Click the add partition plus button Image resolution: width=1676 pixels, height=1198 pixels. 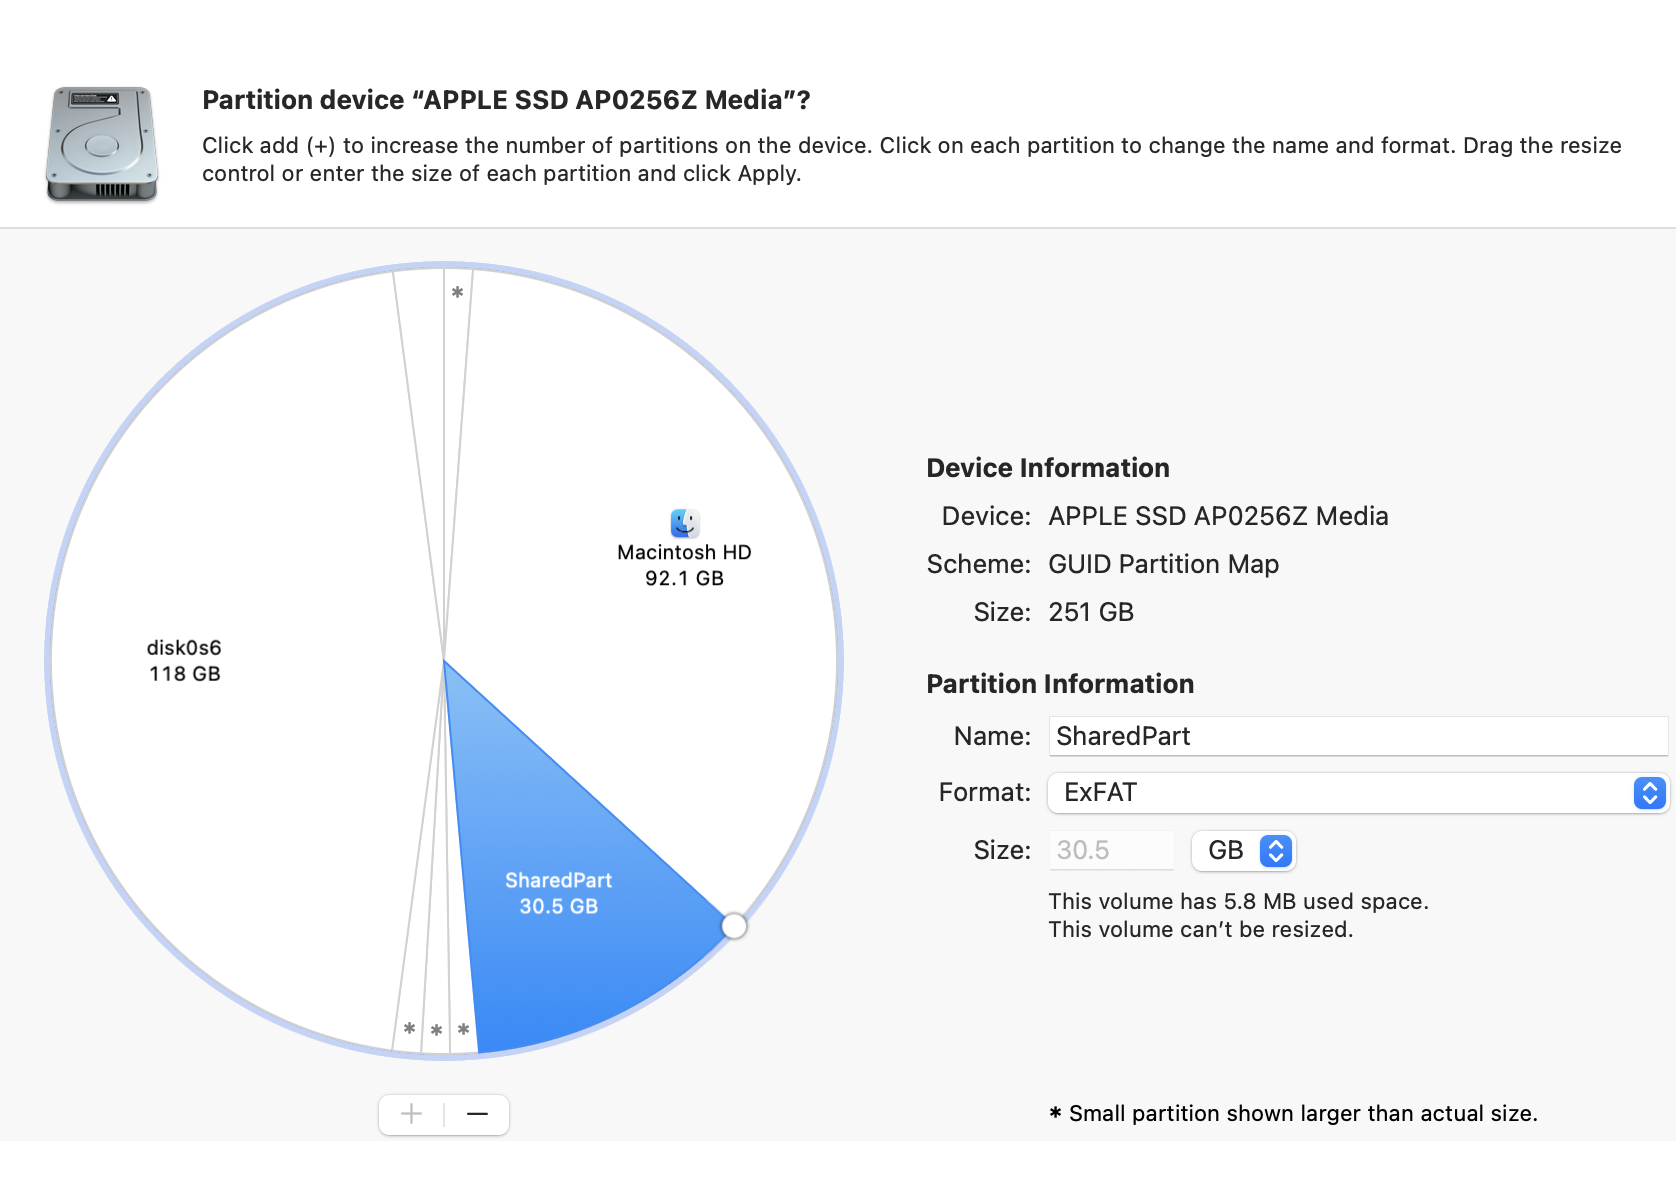(411, 1114)
